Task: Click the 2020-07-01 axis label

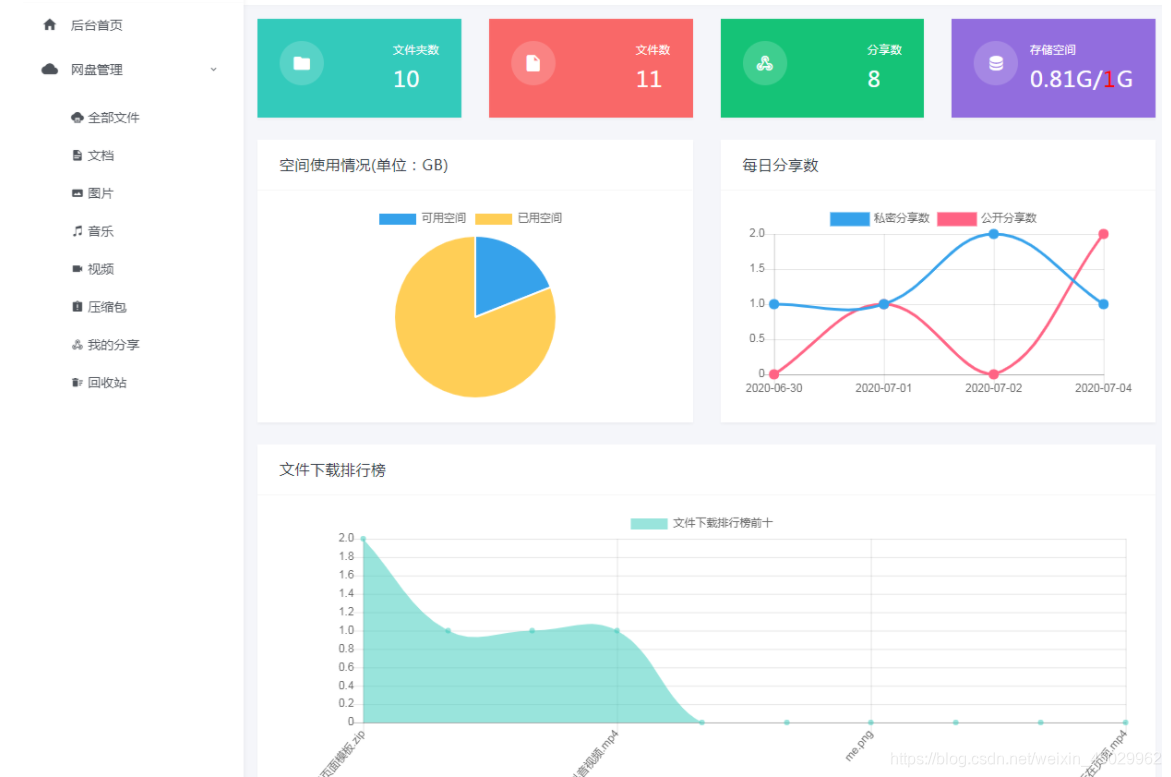Action: 883,388
